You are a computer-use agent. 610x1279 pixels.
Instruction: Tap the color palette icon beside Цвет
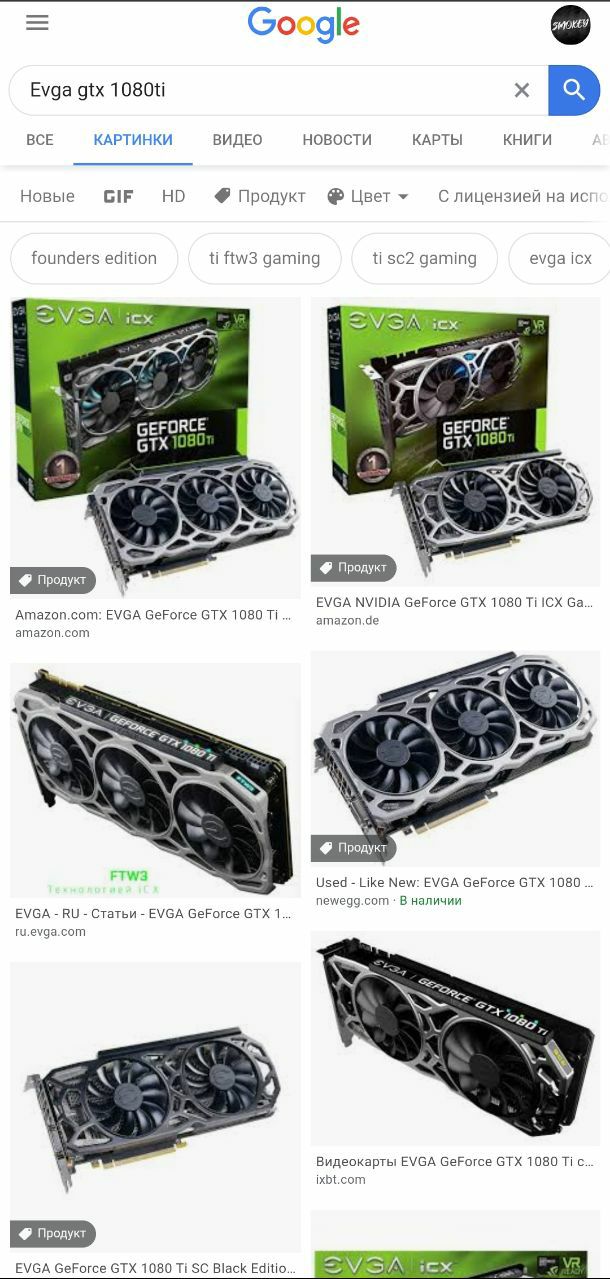[336, 196]
